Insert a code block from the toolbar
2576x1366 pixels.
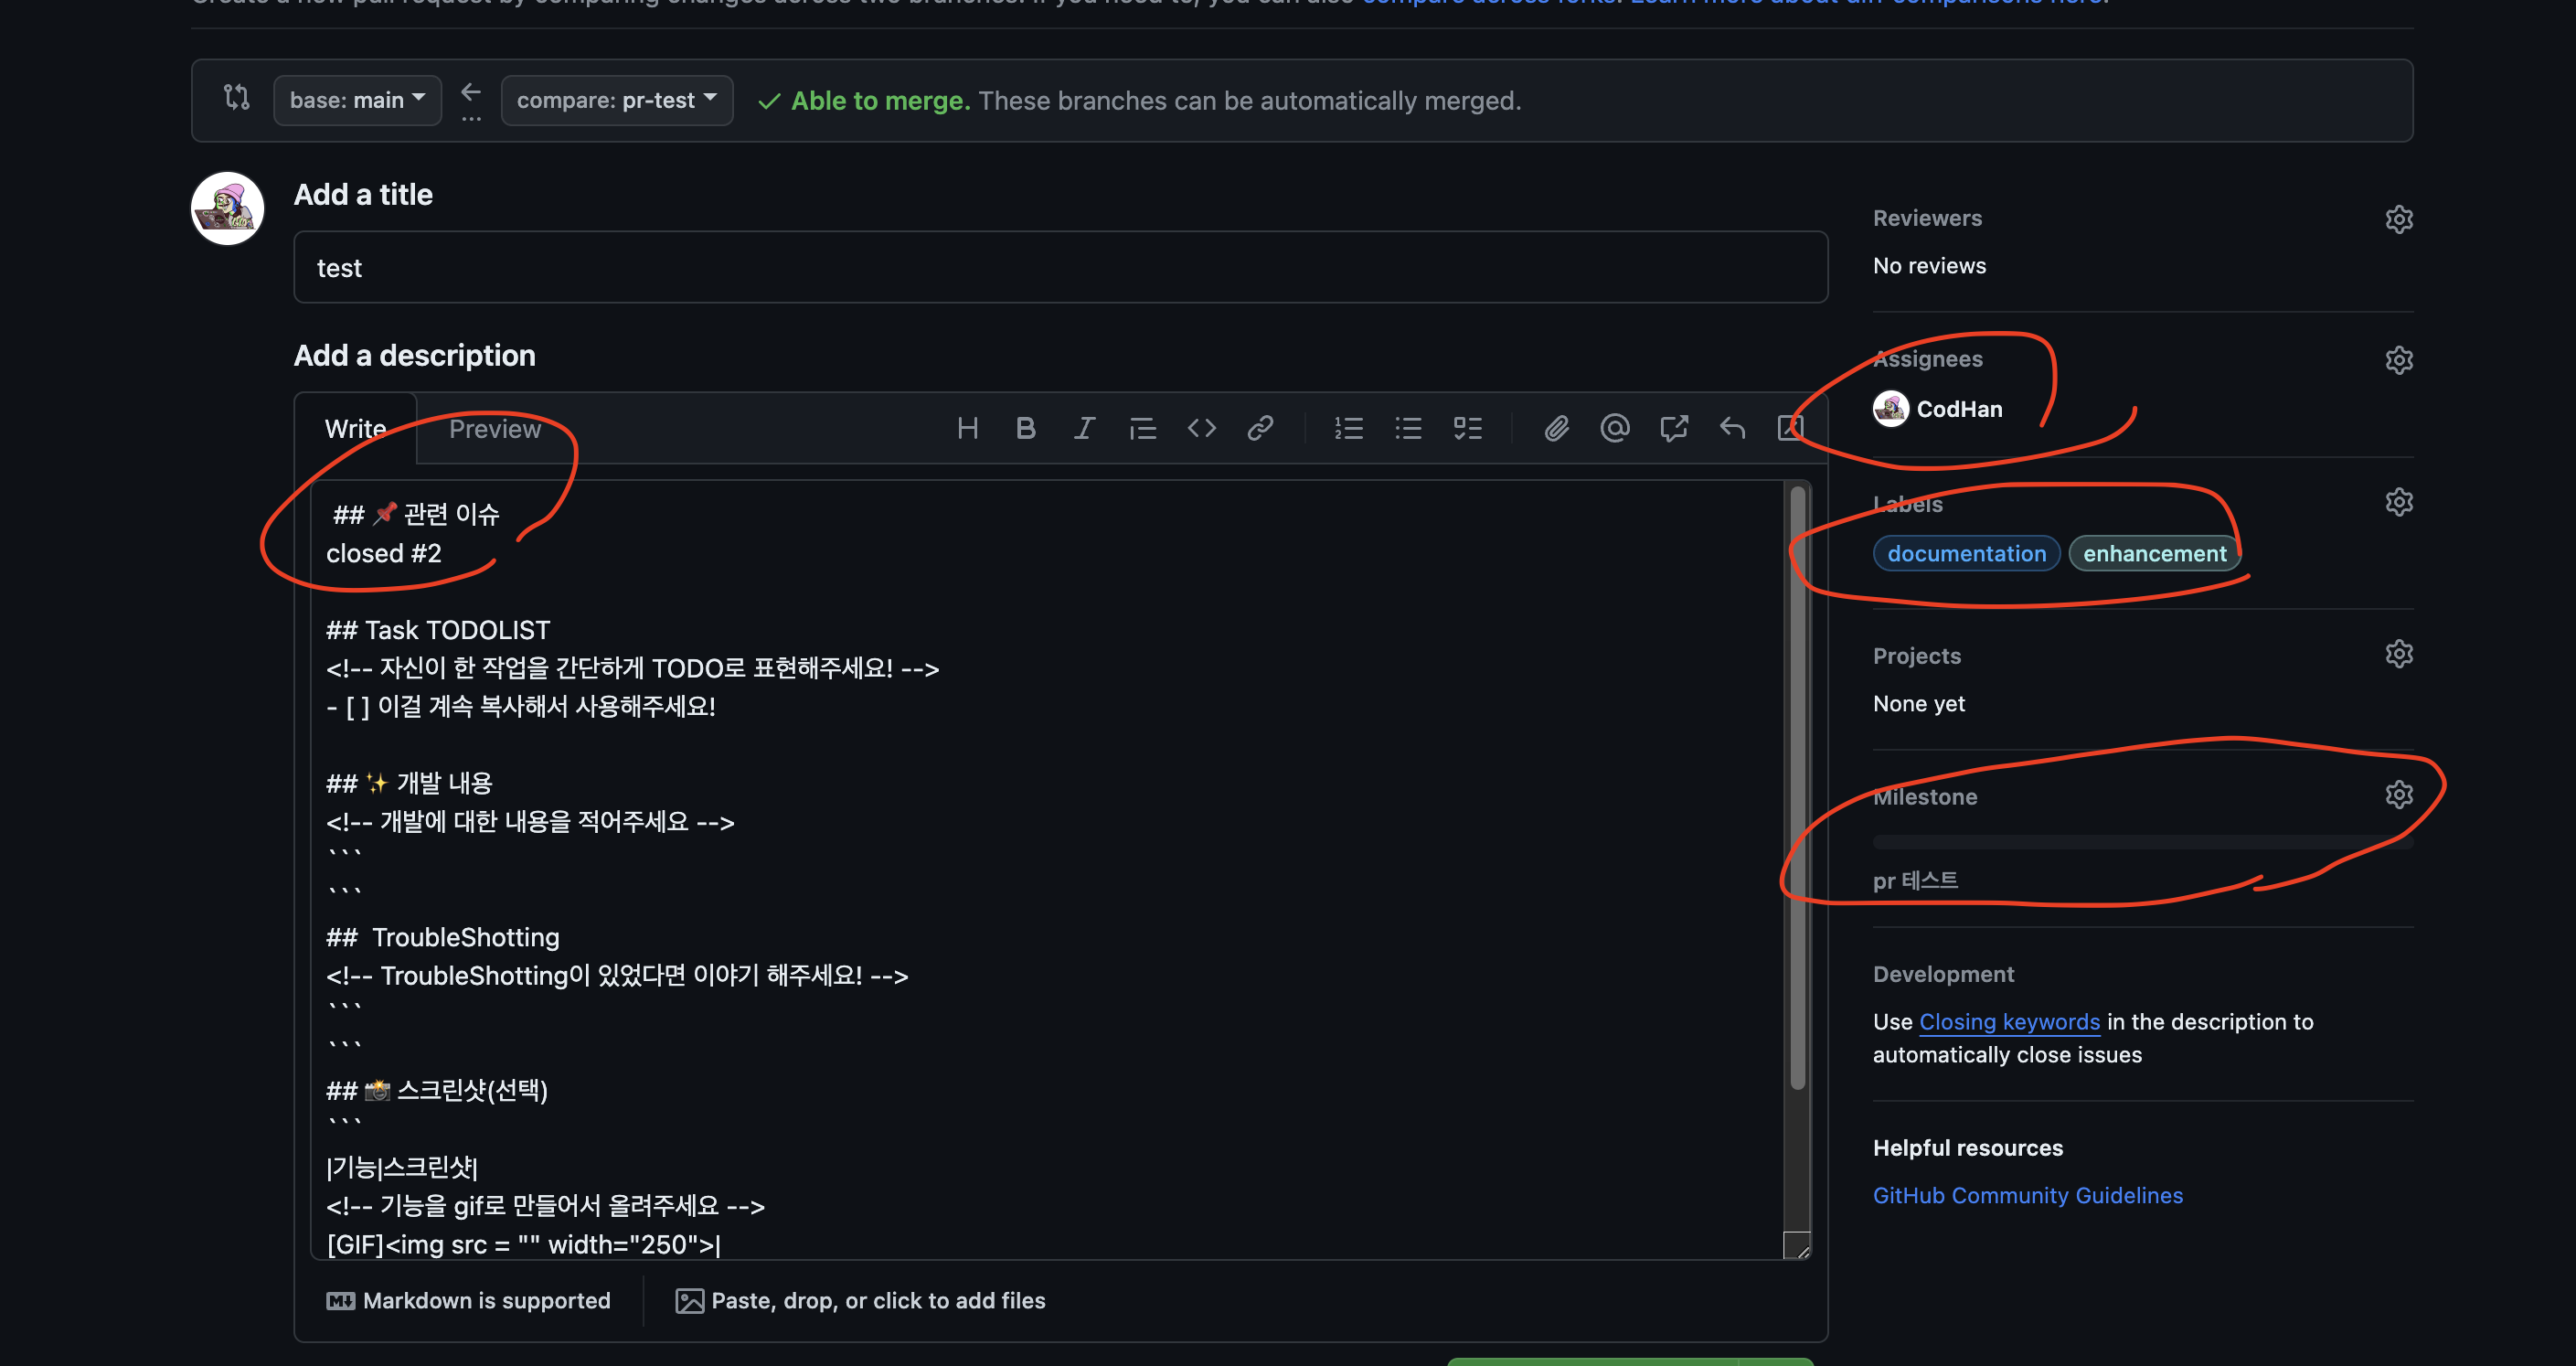1201,429
